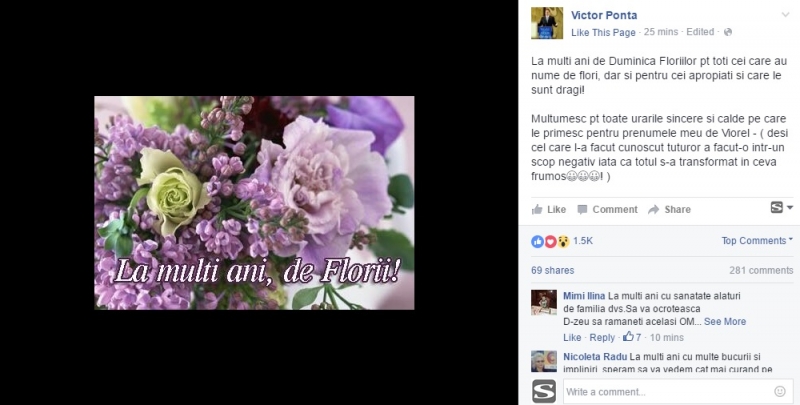Screen dimensions: 800x405
Task: Click the blue Like reaction icon
Action: click(x=537, y=241)
